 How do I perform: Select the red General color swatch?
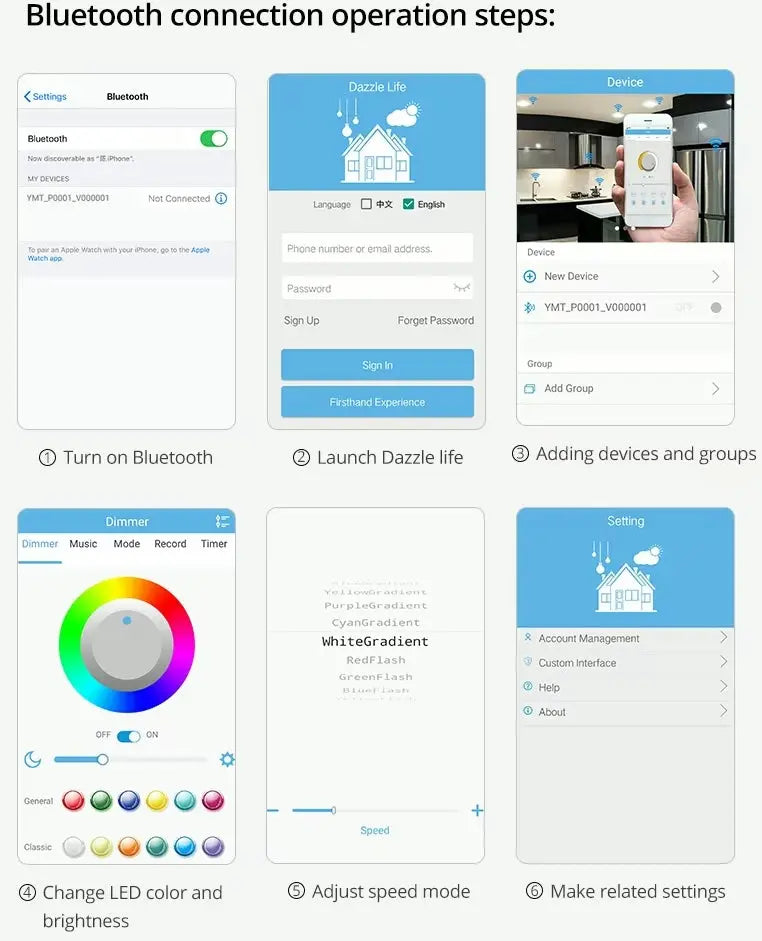73,800
